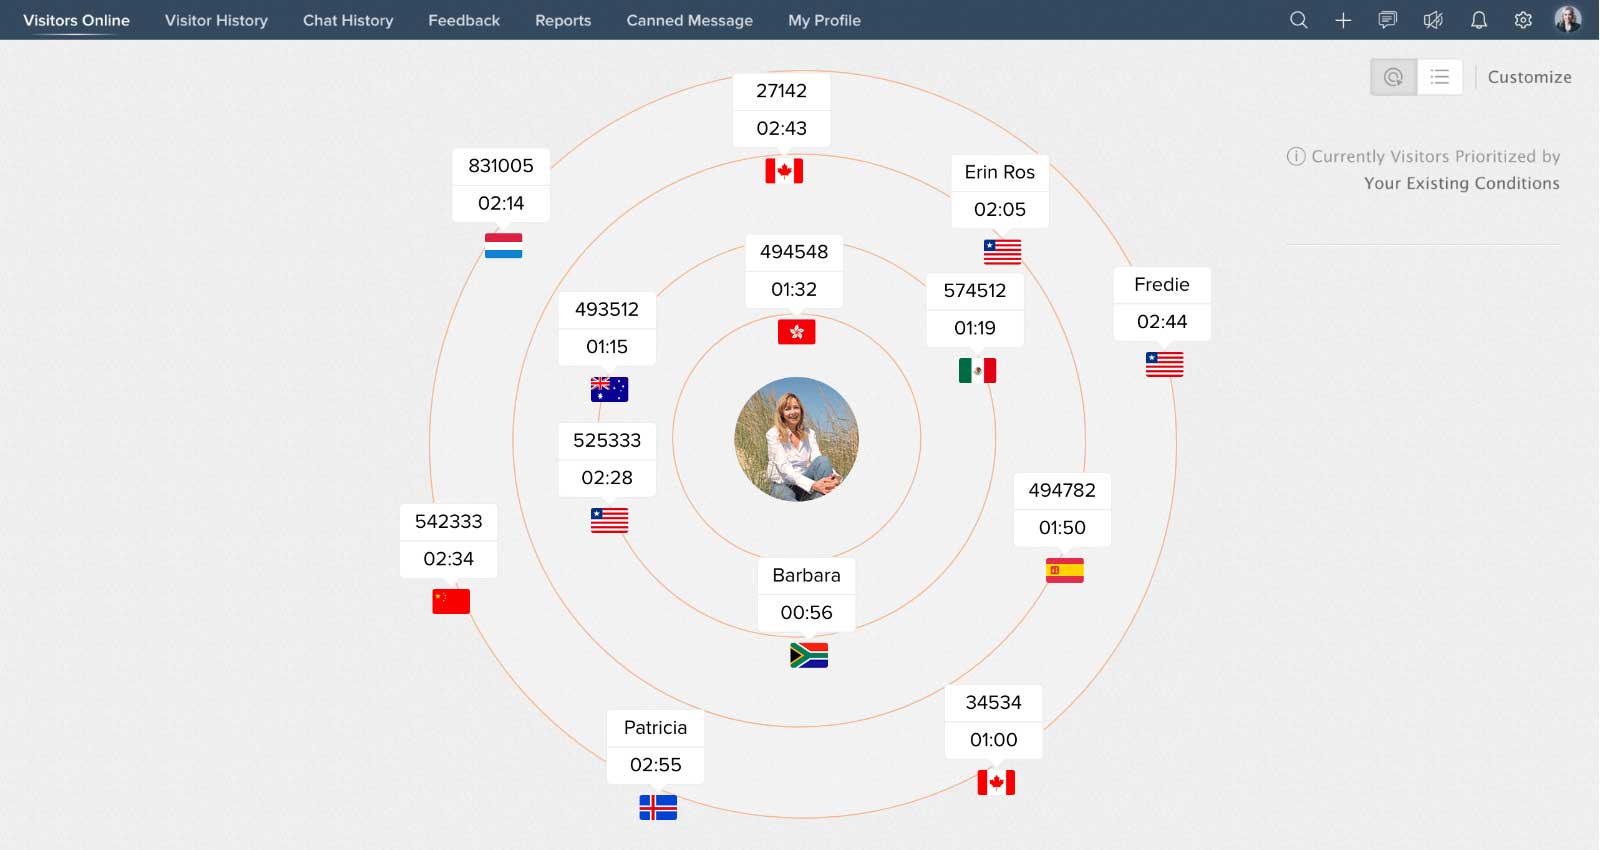Select the Reports menu item
1600x850 pixels.
(x=563, y=20)
